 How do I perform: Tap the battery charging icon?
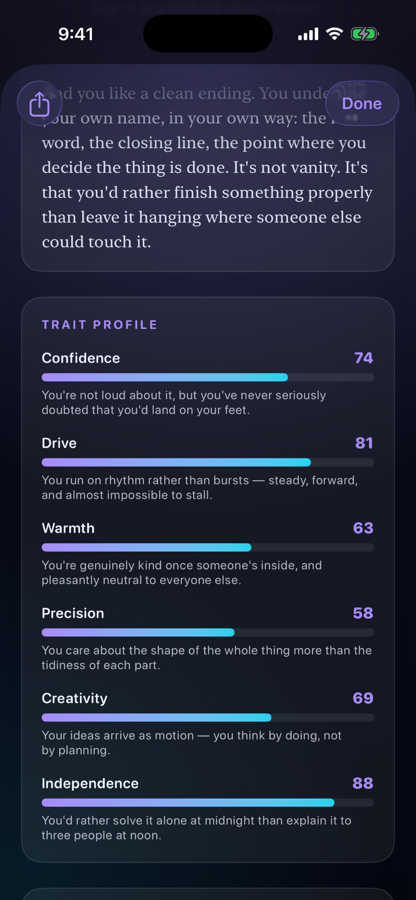coord(364,34)
